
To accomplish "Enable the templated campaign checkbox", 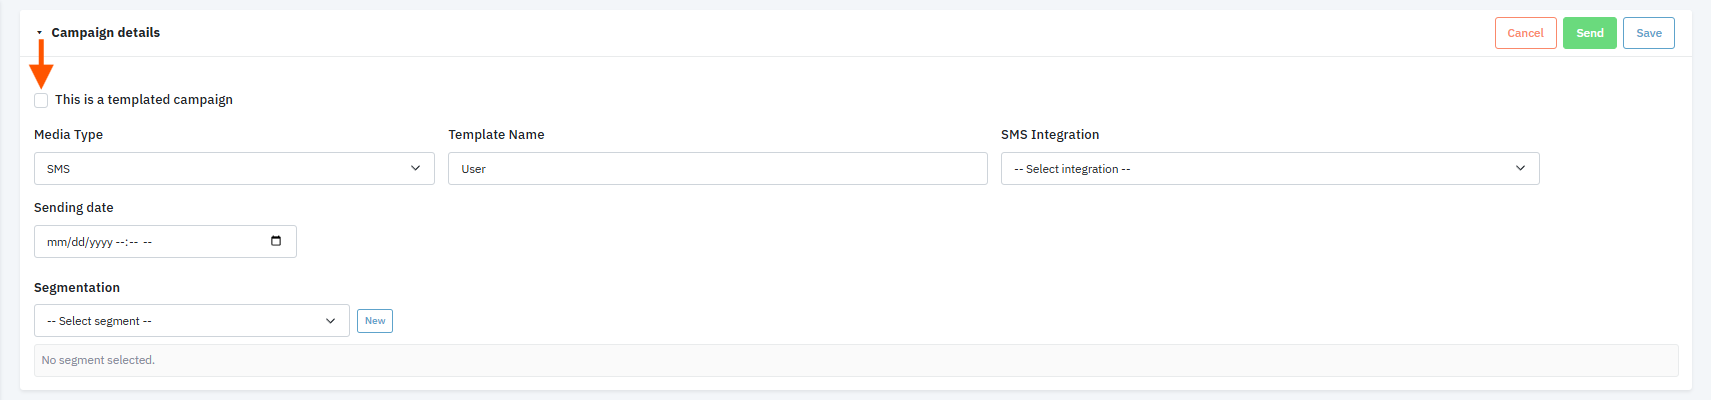I will point(41,100).
